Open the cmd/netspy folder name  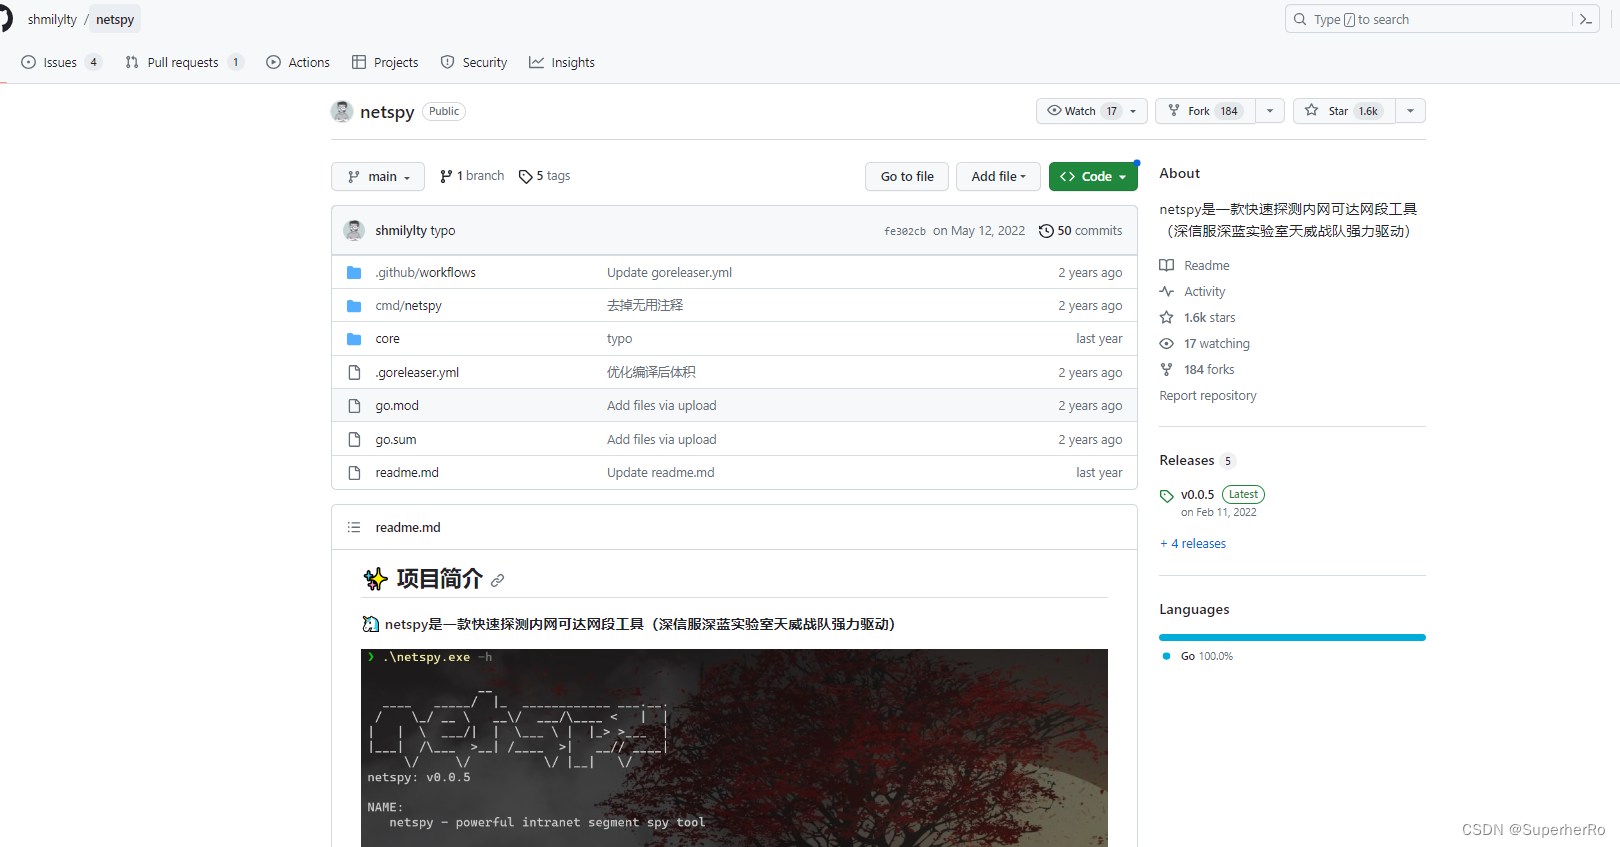coord(408,306)
